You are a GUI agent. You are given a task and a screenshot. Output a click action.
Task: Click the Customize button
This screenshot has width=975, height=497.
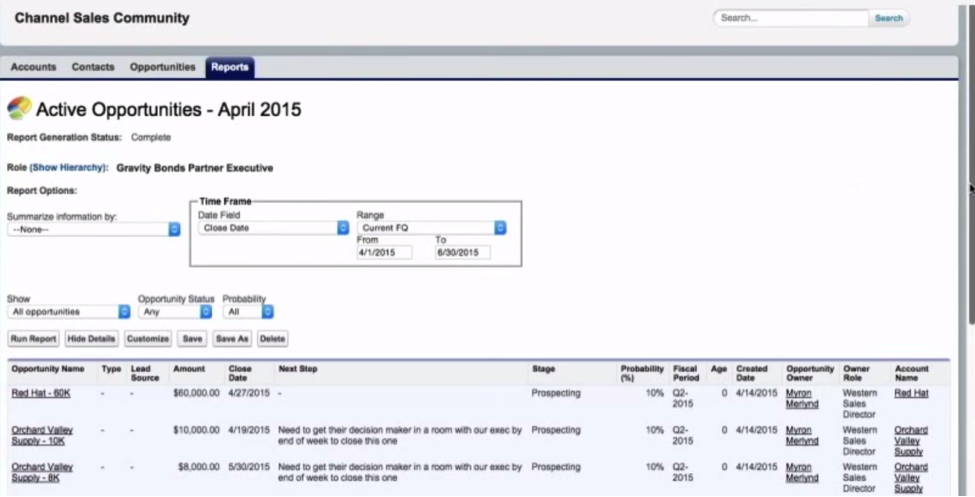(x=148, y=339)
